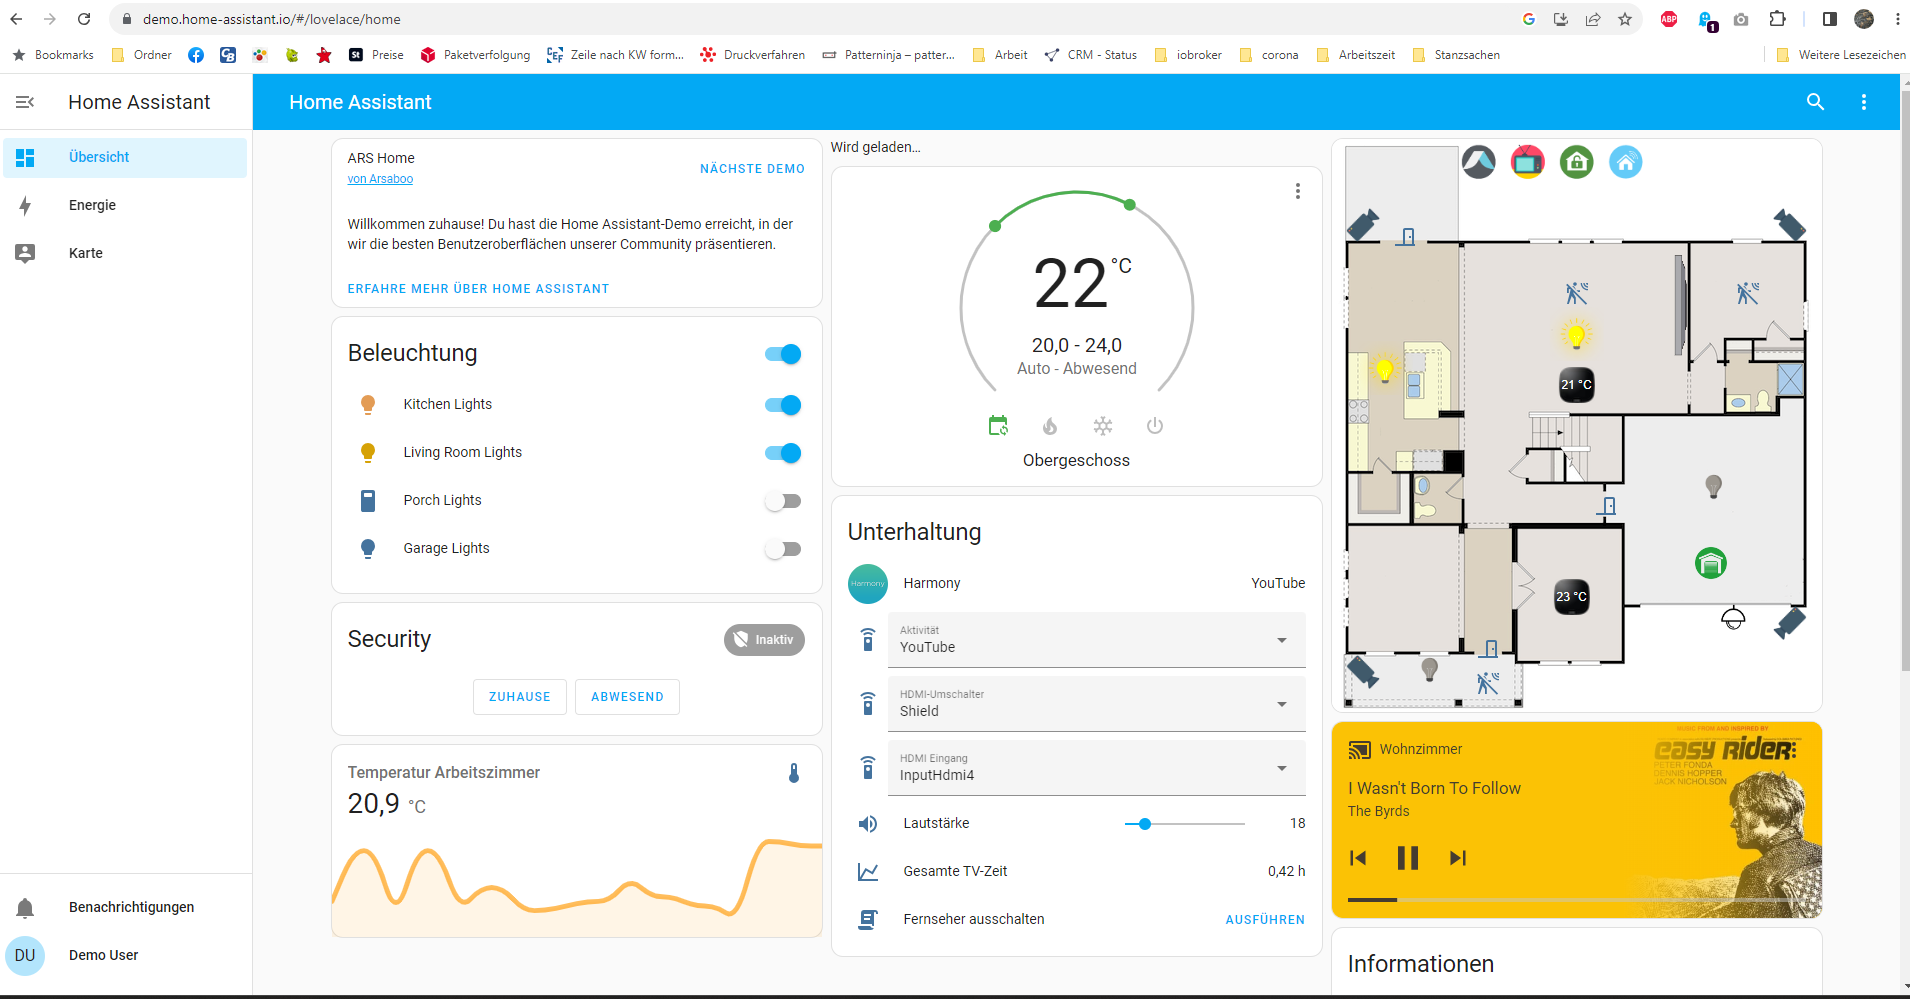The image size is (1910, 999).
Task: Click the thermometer icon on Temperatur Arbeitszimmer
Action: 794,773
